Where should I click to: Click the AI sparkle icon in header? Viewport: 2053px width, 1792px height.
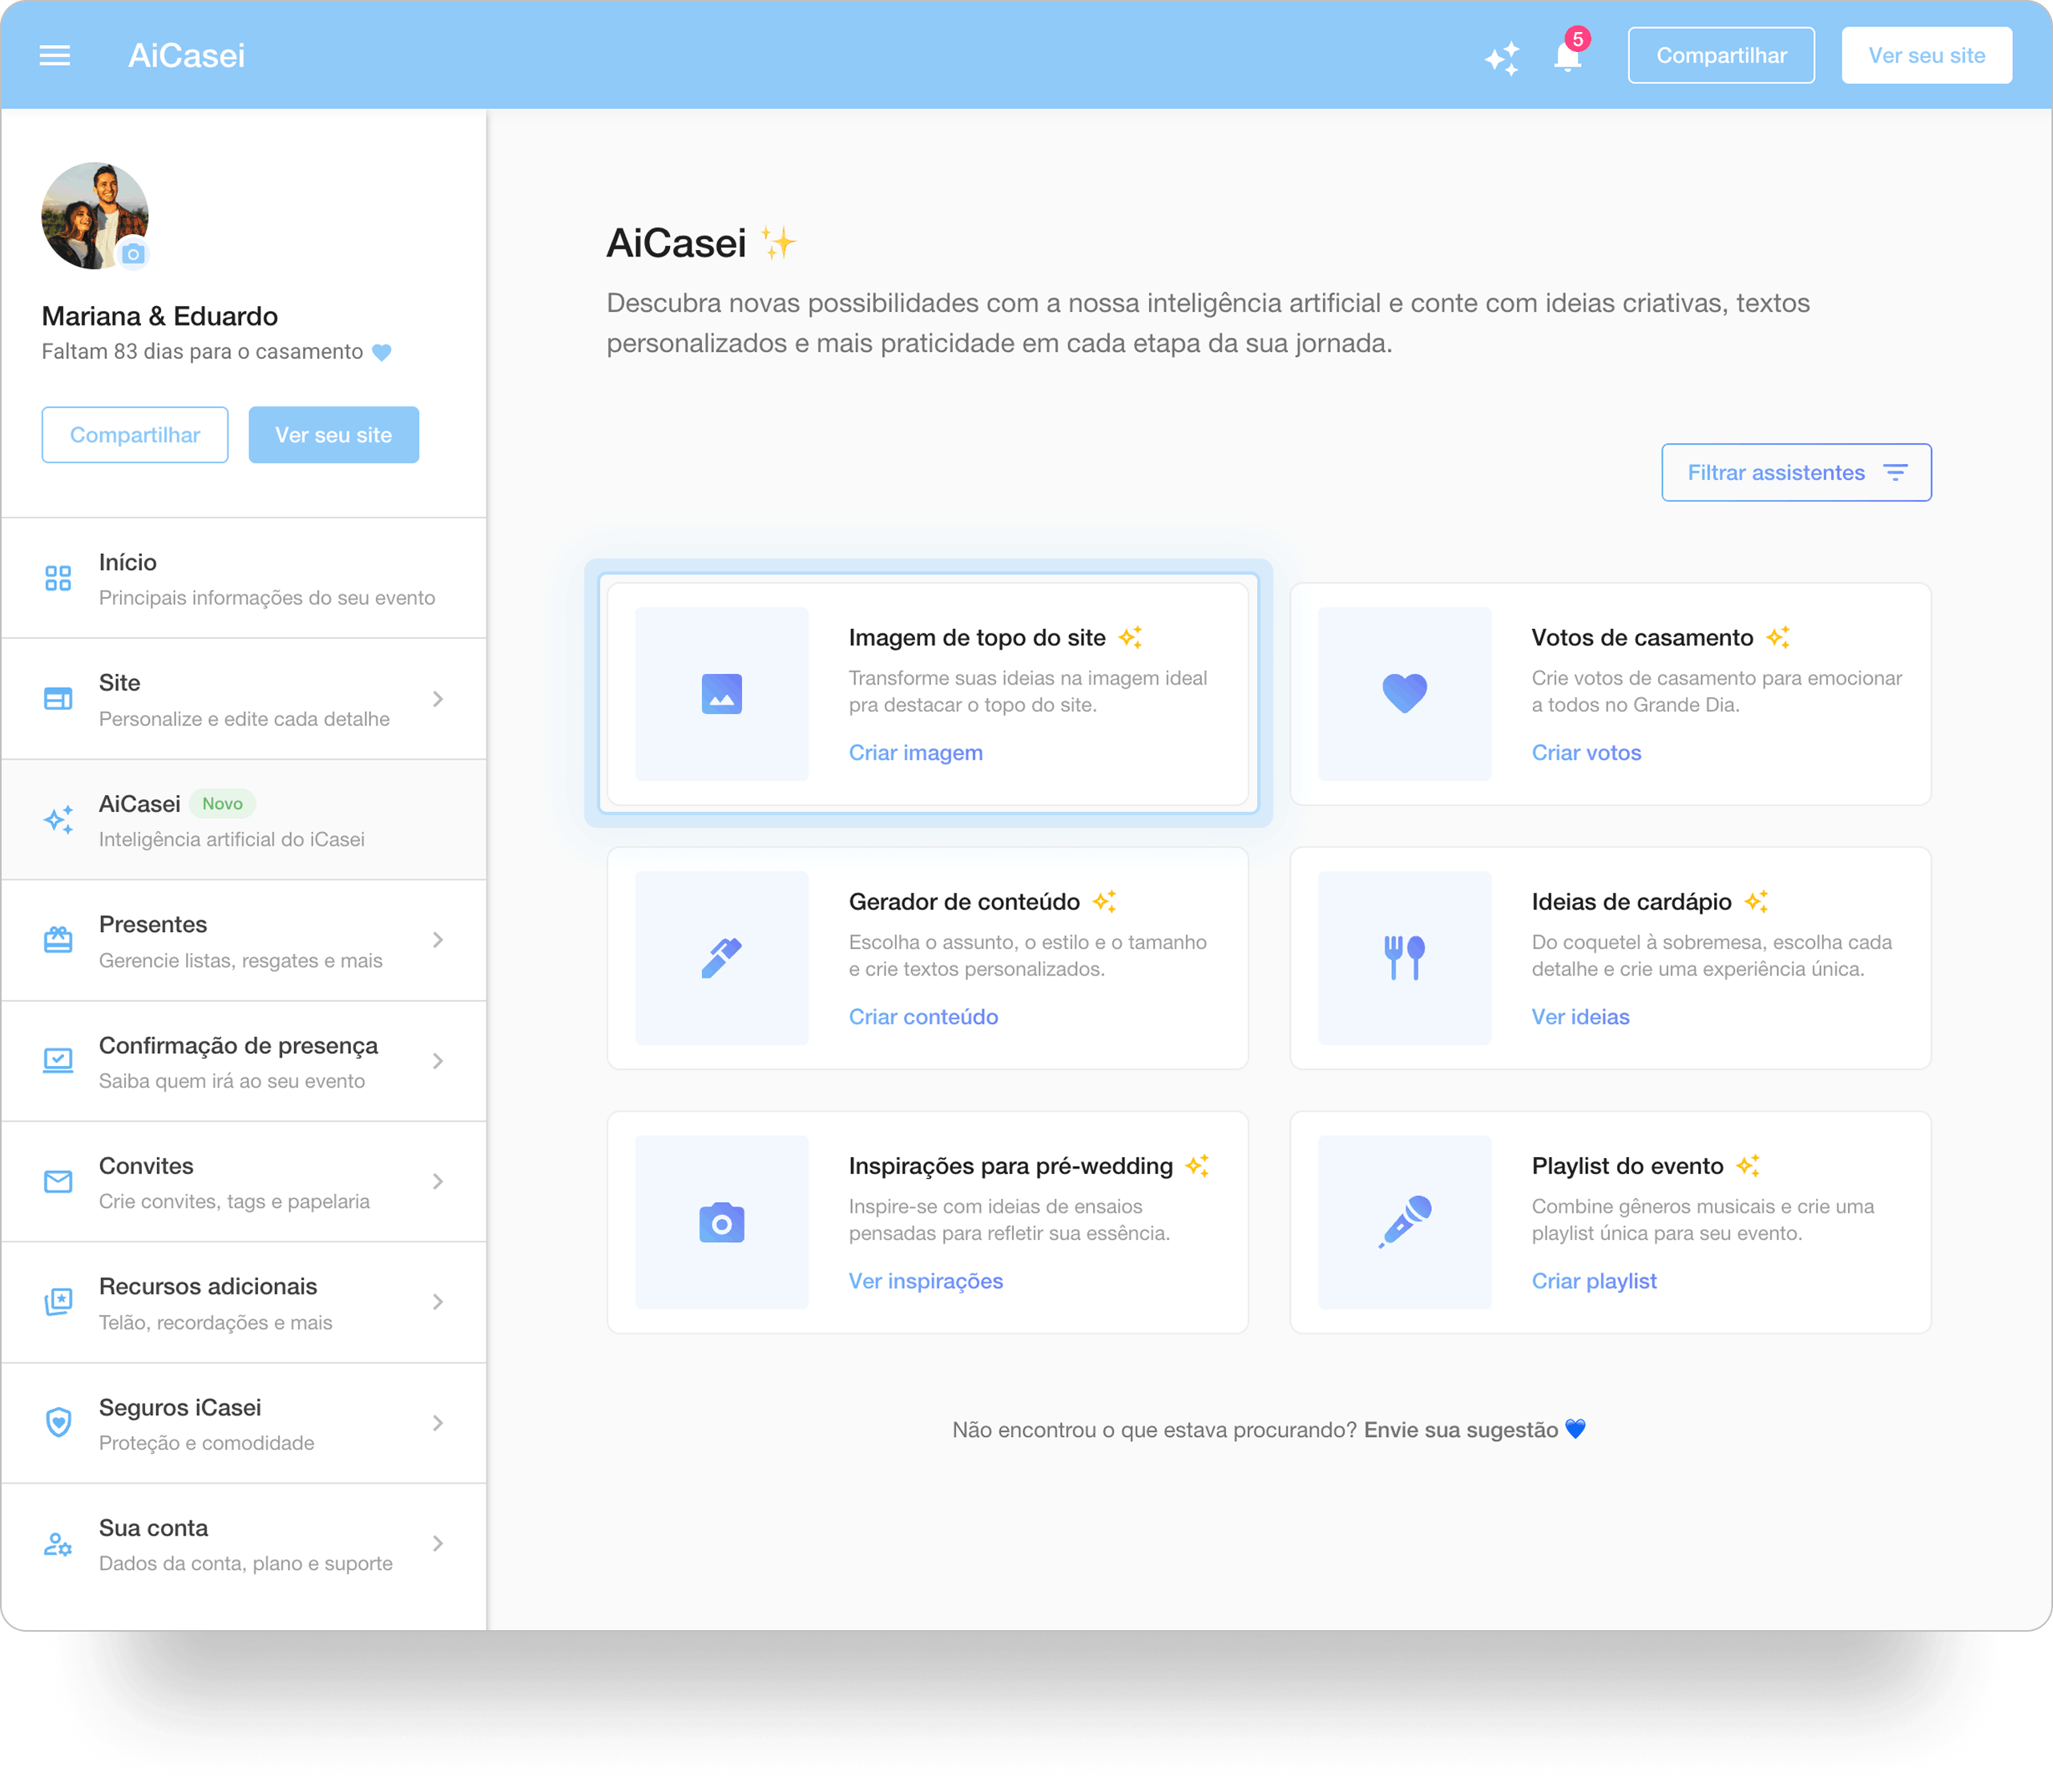[1502, 58]
